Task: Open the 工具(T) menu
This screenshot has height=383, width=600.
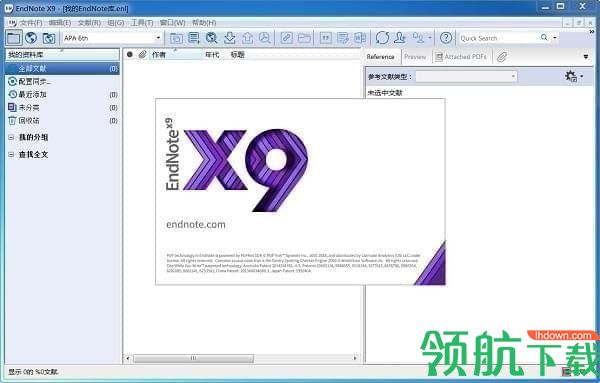Action: click(x=142, y=23)
